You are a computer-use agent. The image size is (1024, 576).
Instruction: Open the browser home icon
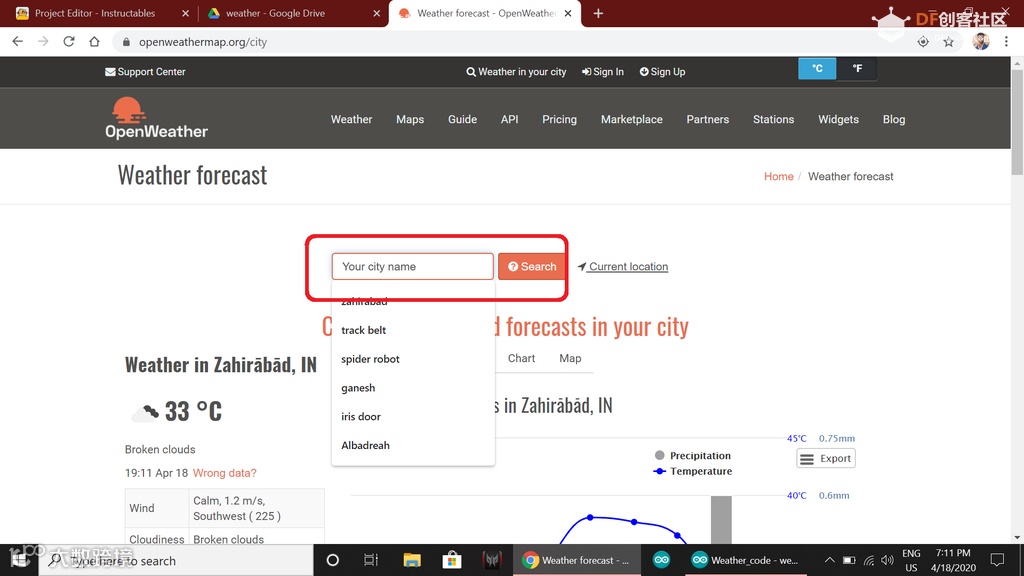pyautogui.click(x=94, y=42)
